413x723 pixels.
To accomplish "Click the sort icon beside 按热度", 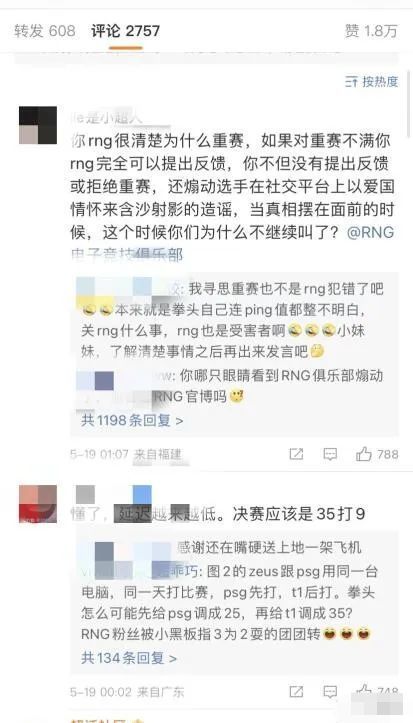I will (351, 82).
